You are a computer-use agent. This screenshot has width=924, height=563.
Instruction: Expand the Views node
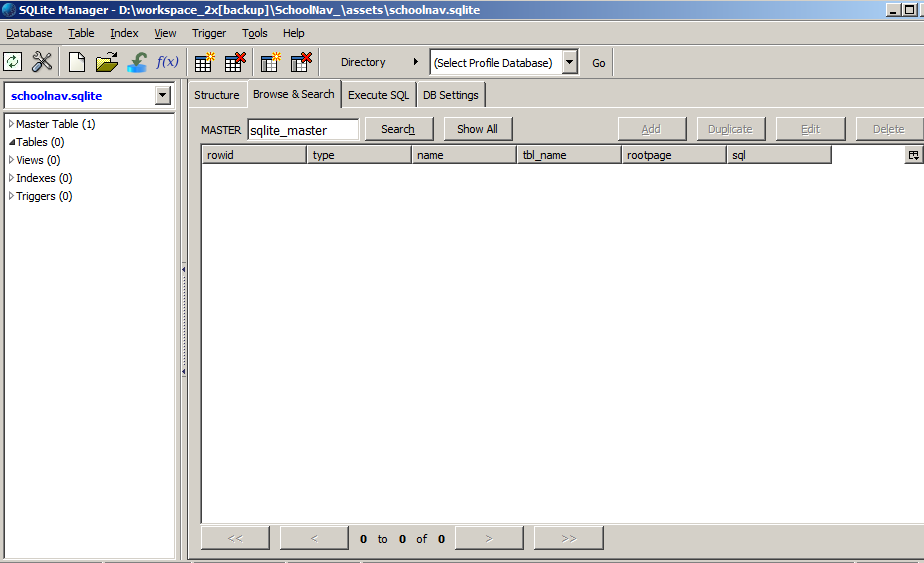11,160
